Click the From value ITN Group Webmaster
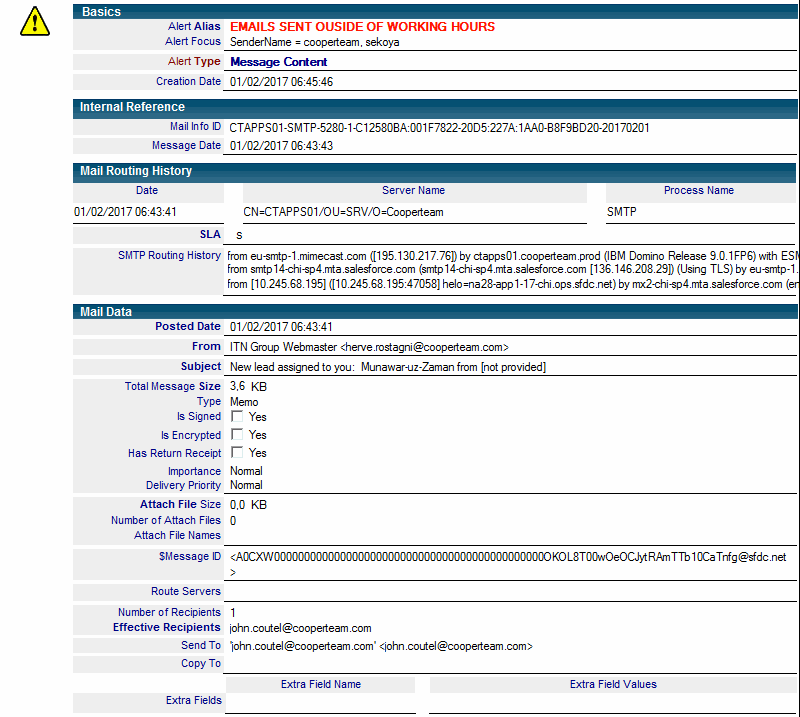Image resolution: width=800 pixels, height=717 pixels. coord(369,347)
